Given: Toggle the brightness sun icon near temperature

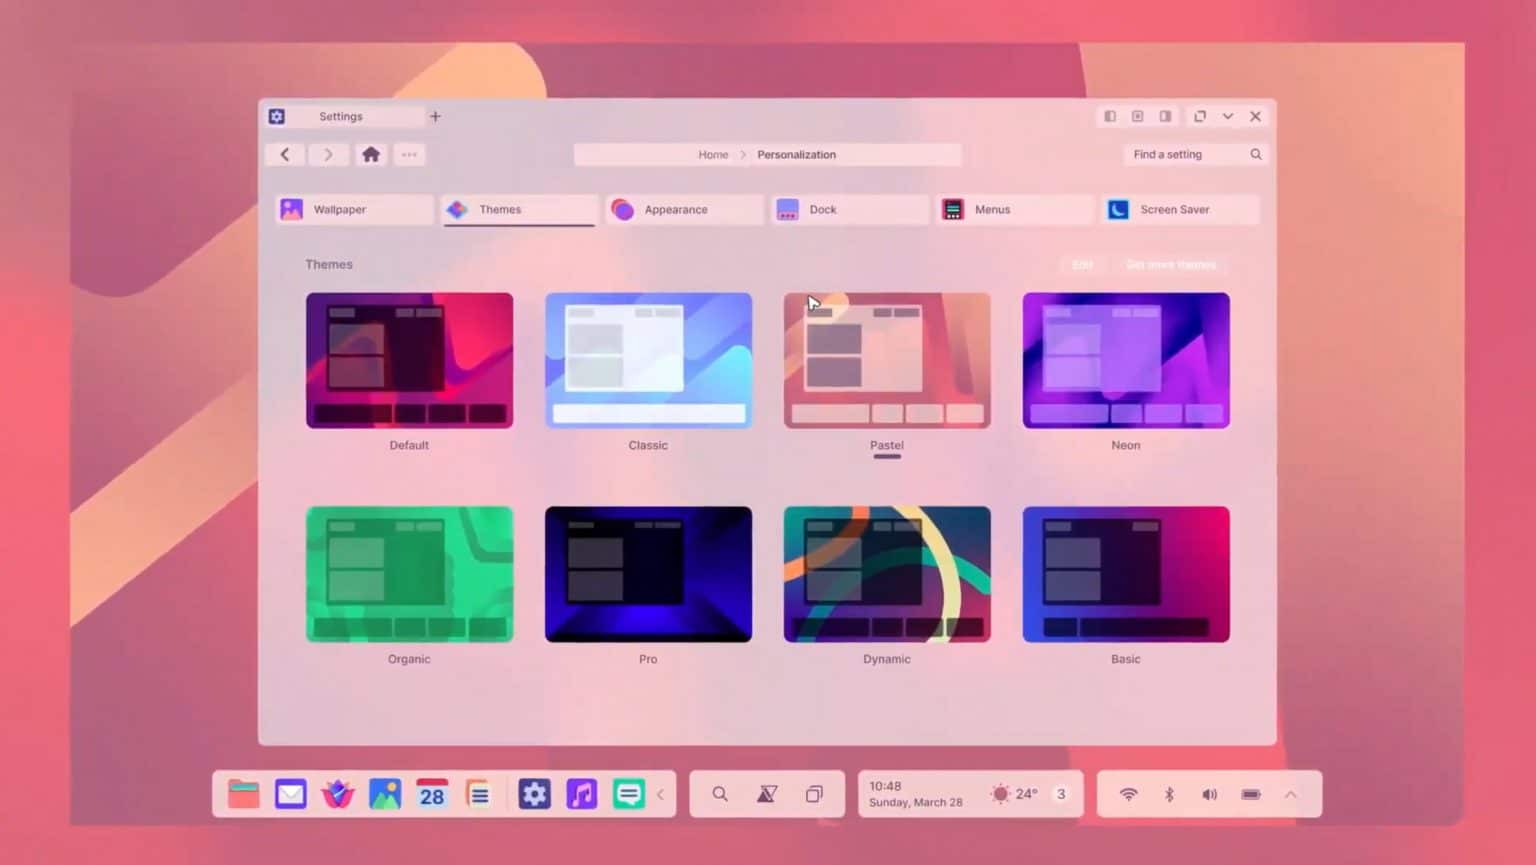Looking at the screenshot, I should tap(999, 793).
